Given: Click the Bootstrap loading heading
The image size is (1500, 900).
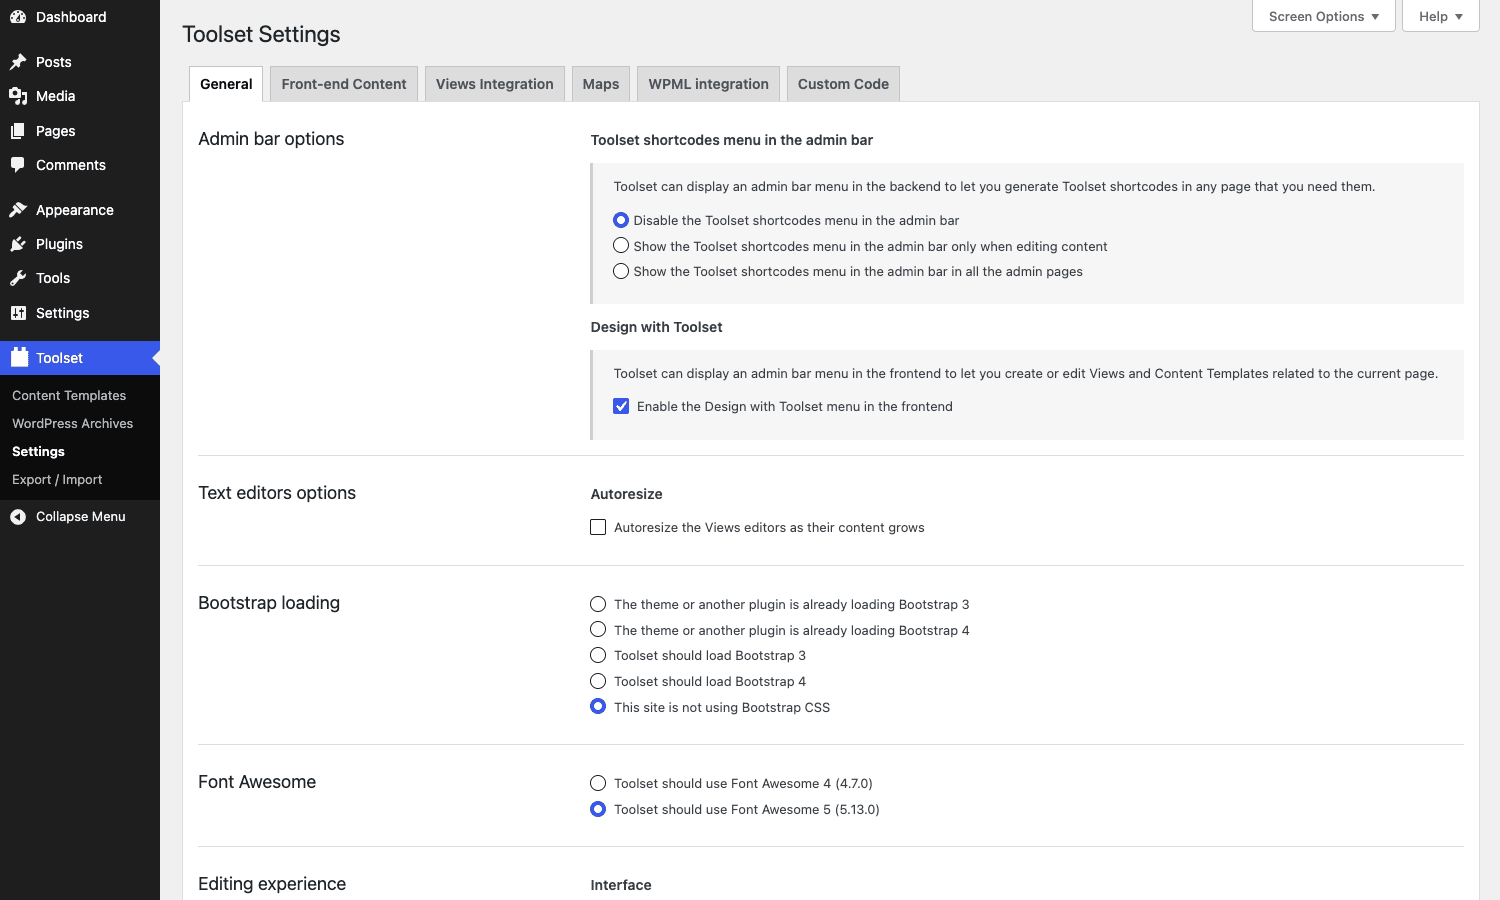Looking at the screenshot, I should pyautogui.click(x=269, y=603).
